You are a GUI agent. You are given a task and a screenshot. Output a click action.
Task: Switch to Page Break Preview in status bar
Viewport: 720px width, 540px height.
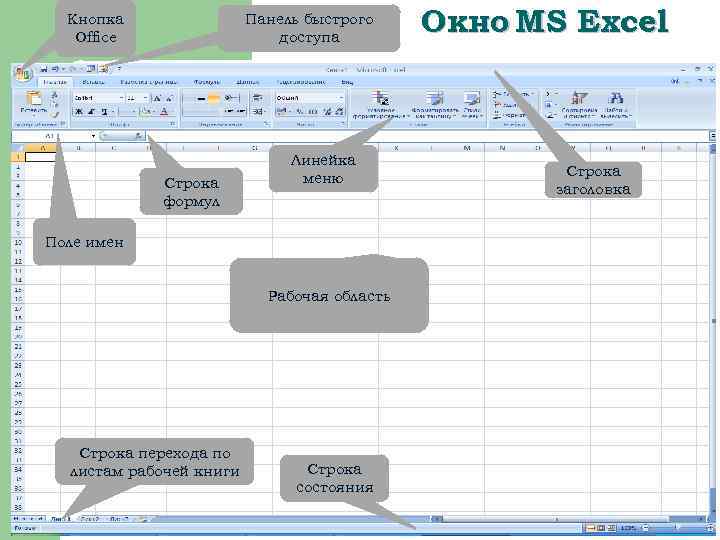[611, 528]
